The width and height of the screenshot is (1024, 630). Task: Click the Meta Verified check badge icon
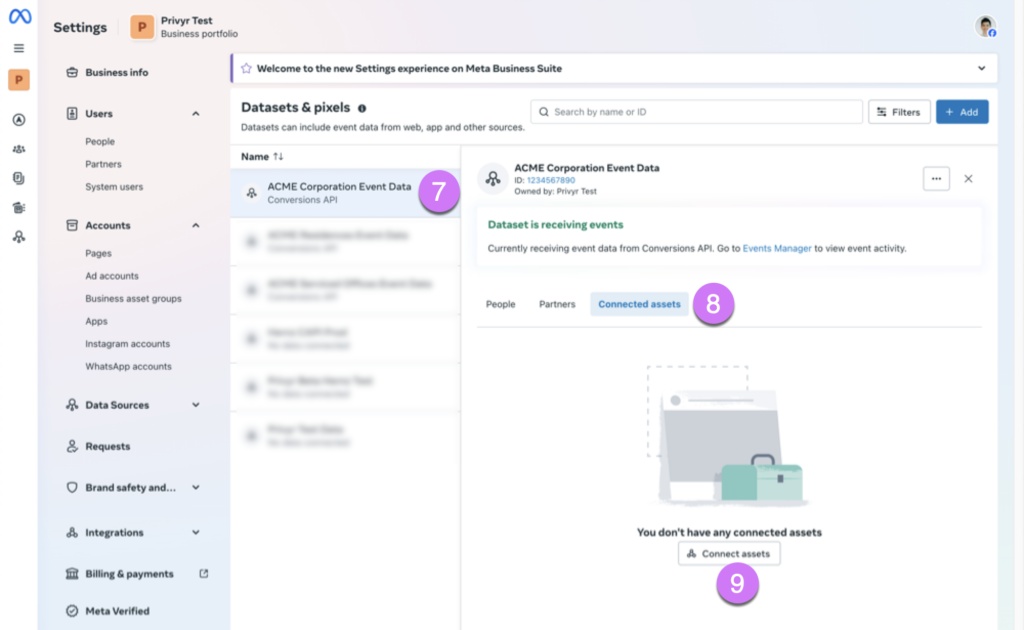pyautogui.click(x=72, y=611)
